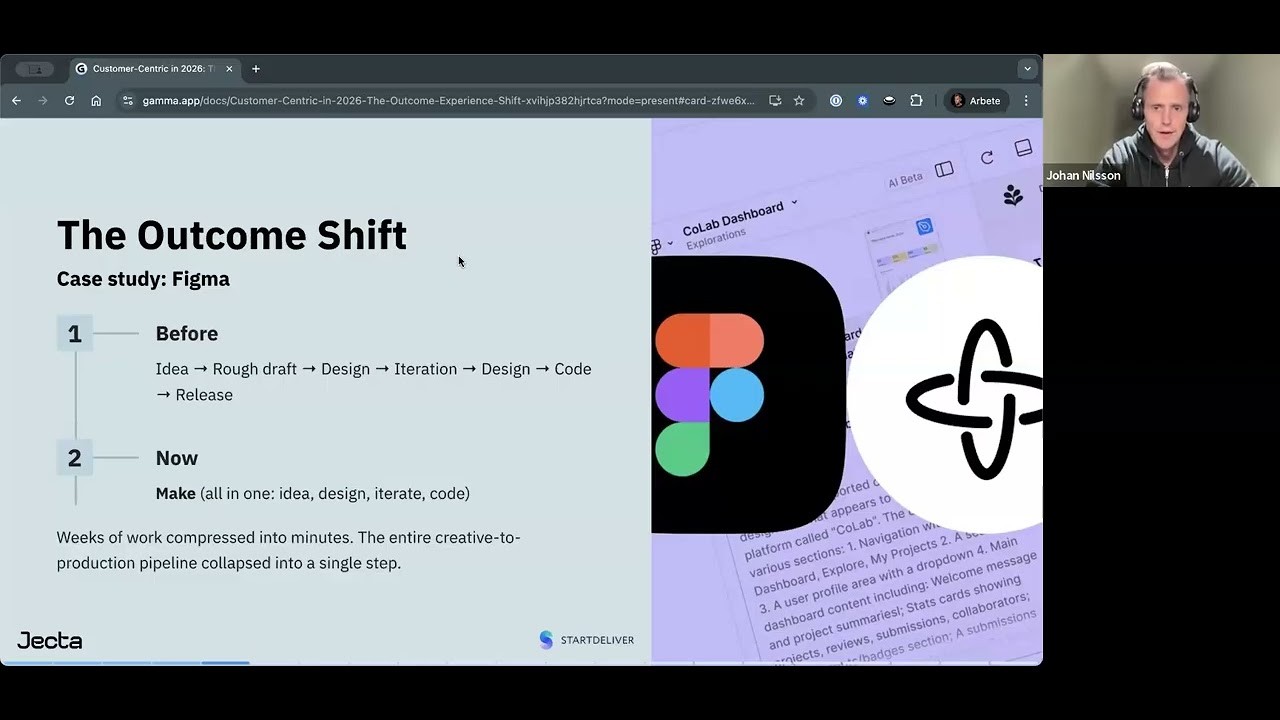Open the browser home page
The height and width of the screenshot is (720, 1280).
(96, 101)
